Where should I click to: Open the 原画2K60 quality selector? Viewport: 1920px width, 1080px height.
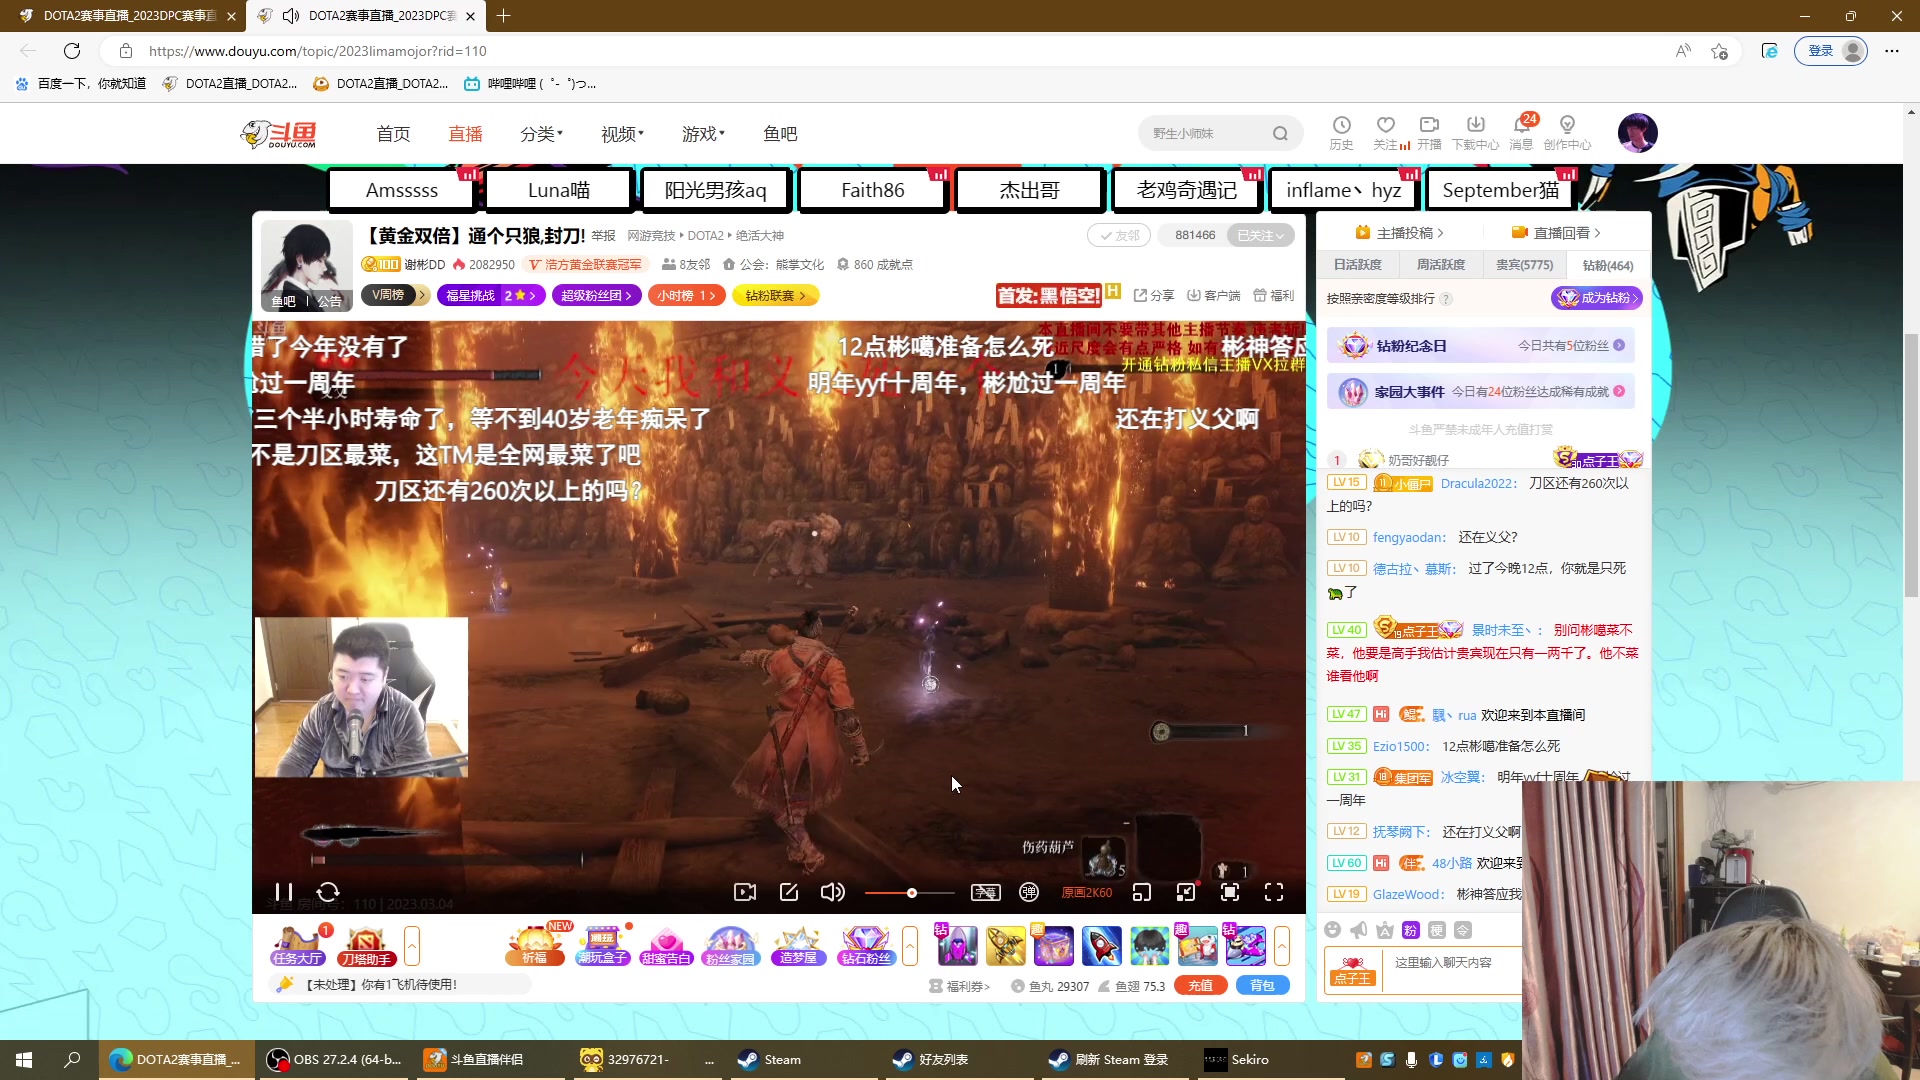coord(1086,892)
